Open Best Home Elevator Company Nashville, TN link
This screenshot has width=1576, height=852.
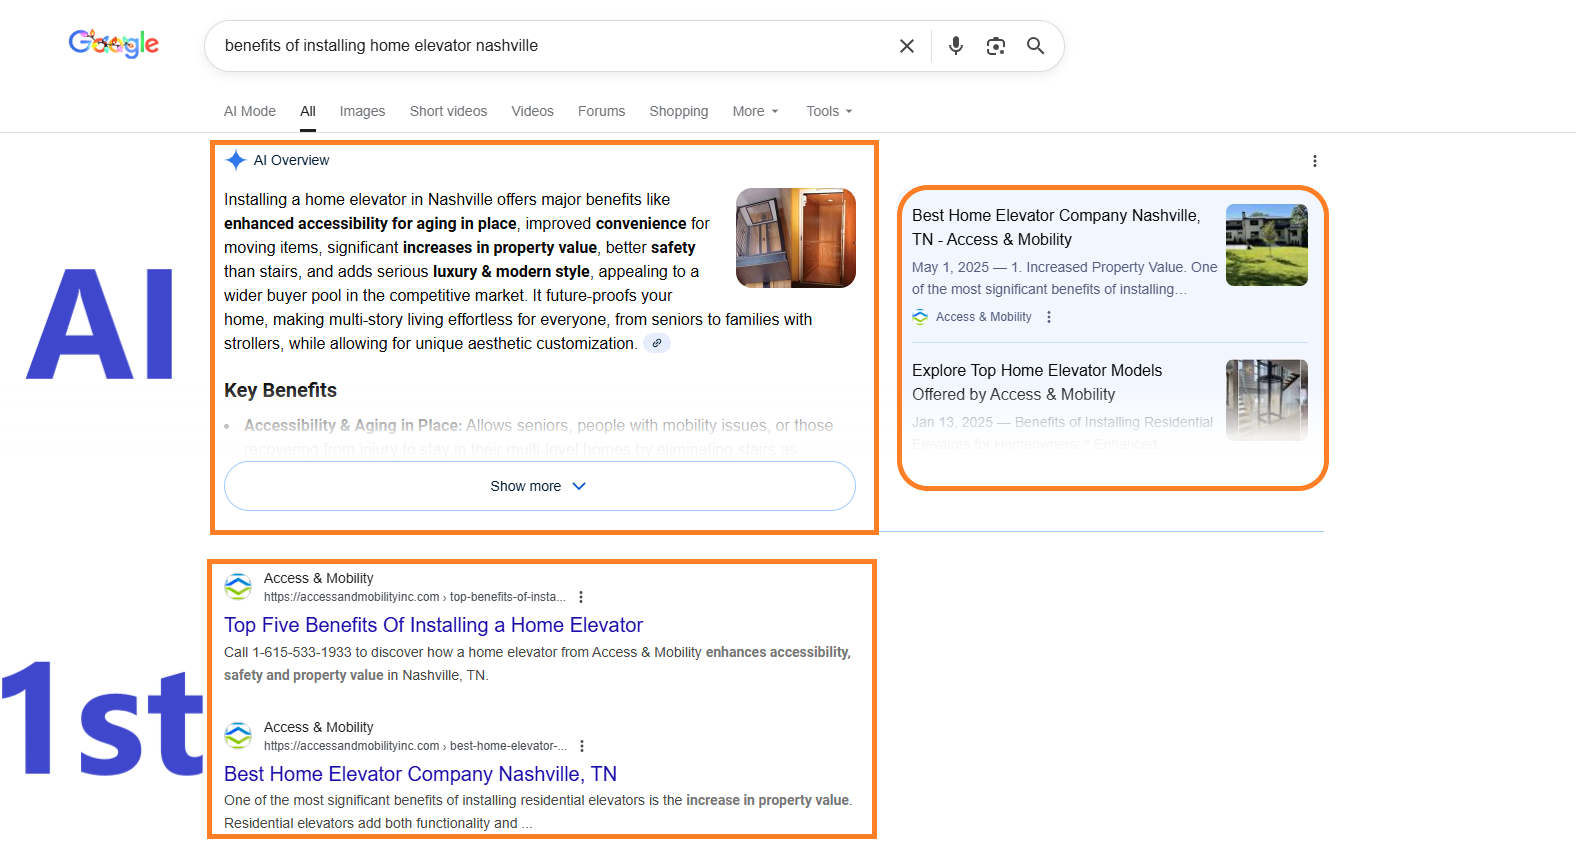pyautogui.click(x=420, y=774)
